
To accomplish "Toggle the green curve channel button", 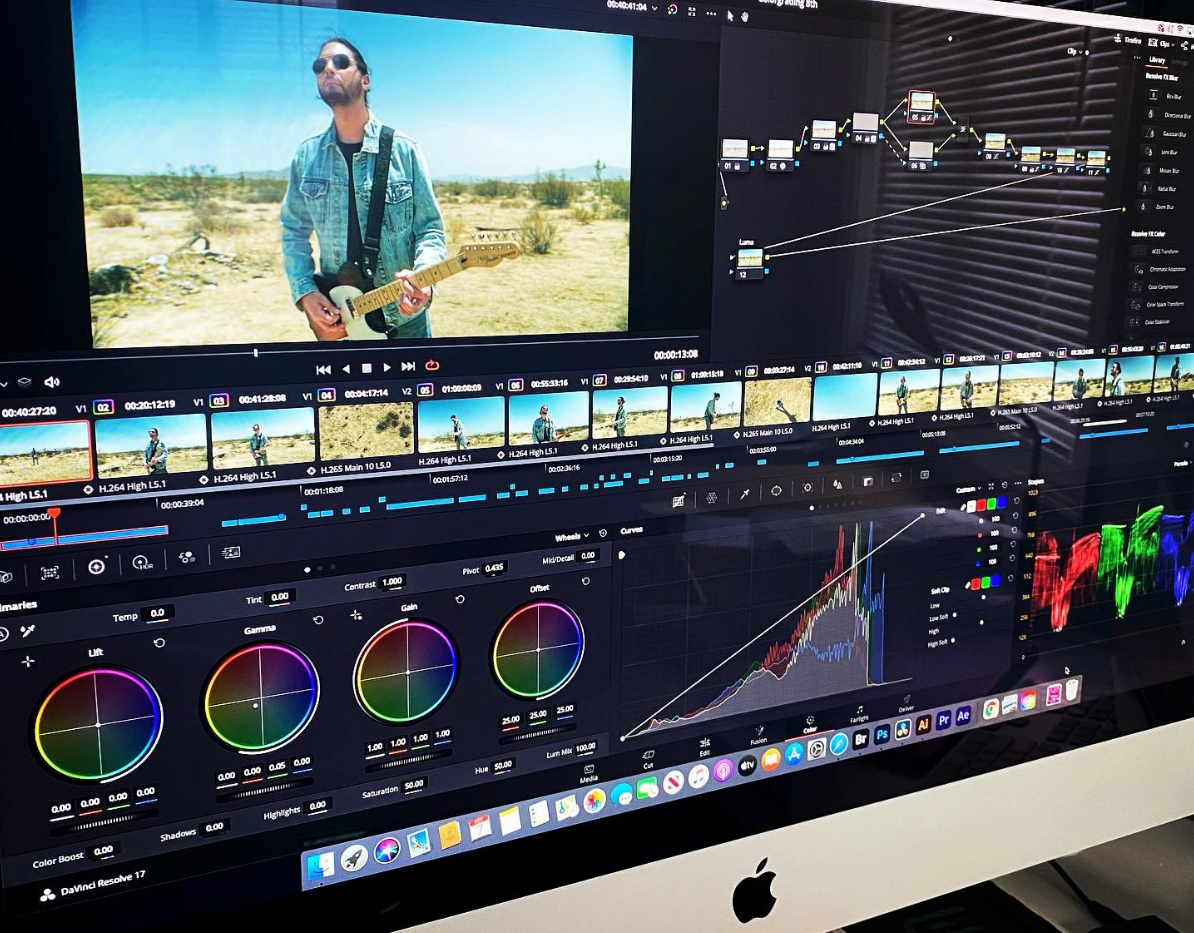I will [991, 503].
